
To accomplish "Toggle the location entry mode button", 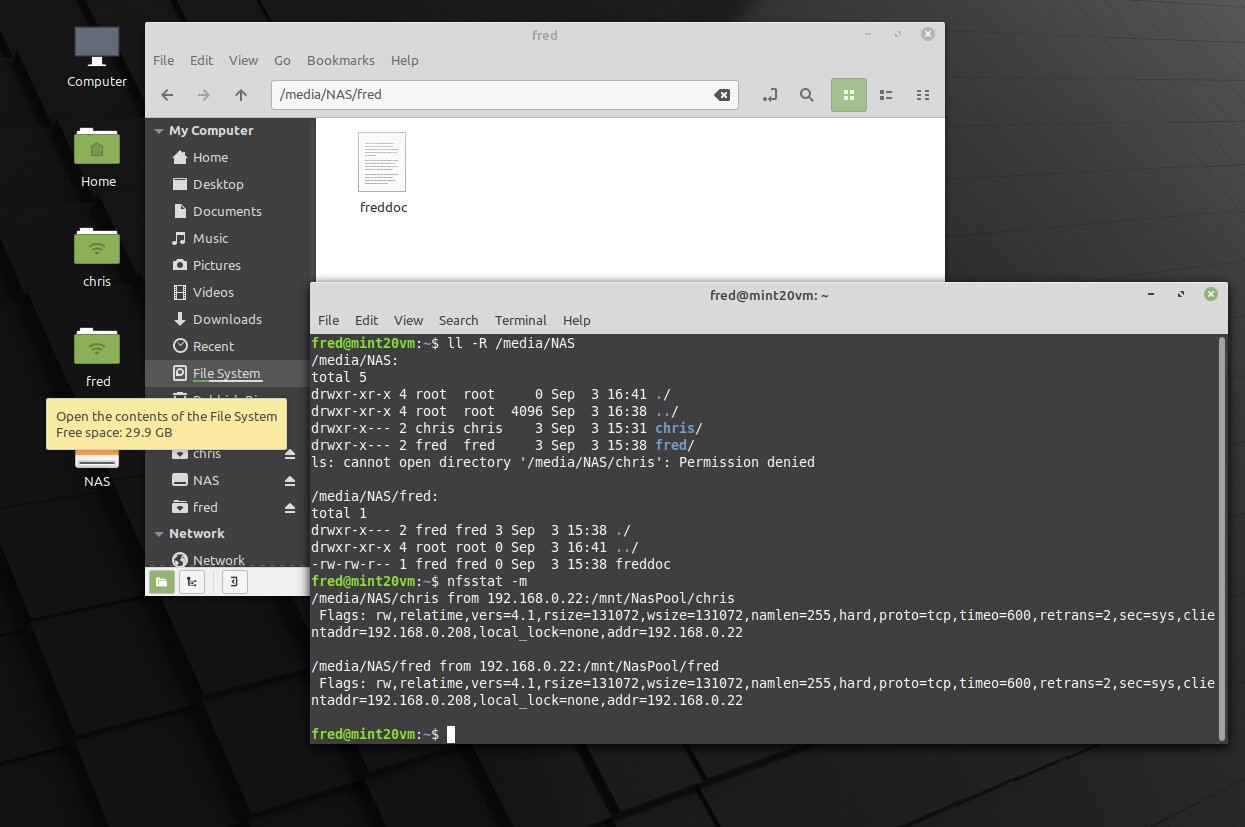I will click(x=769, y=95).
